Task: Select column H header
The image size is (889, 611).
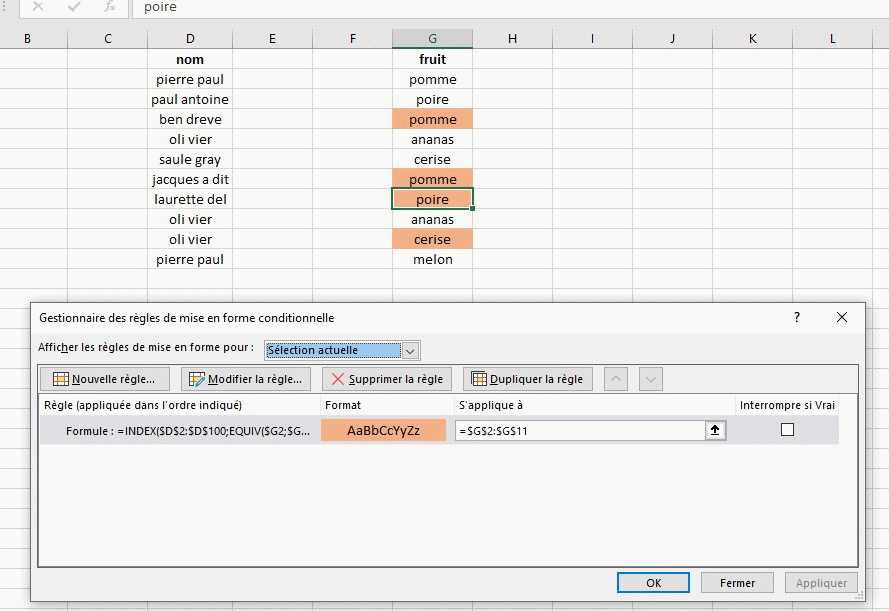Action: click(513, 39)
